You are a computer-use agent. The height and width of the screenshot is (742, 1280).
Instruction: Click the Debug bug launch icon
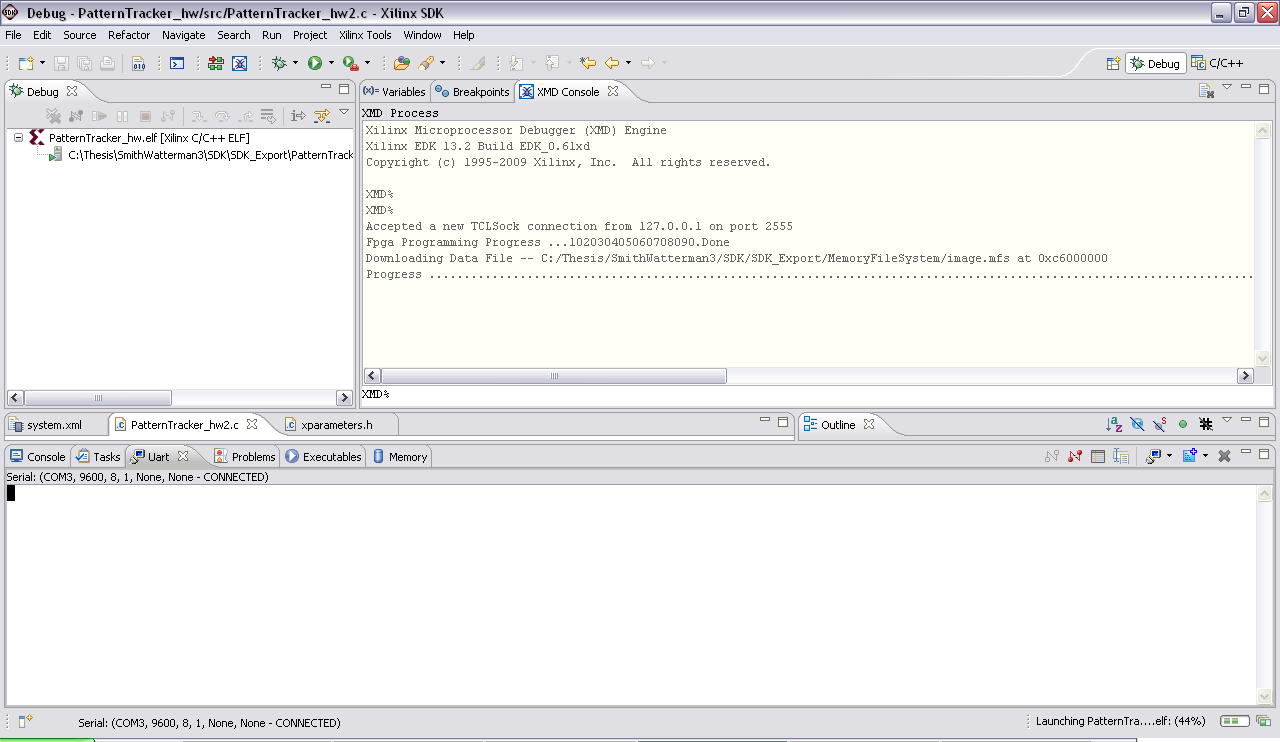[279, 63]
